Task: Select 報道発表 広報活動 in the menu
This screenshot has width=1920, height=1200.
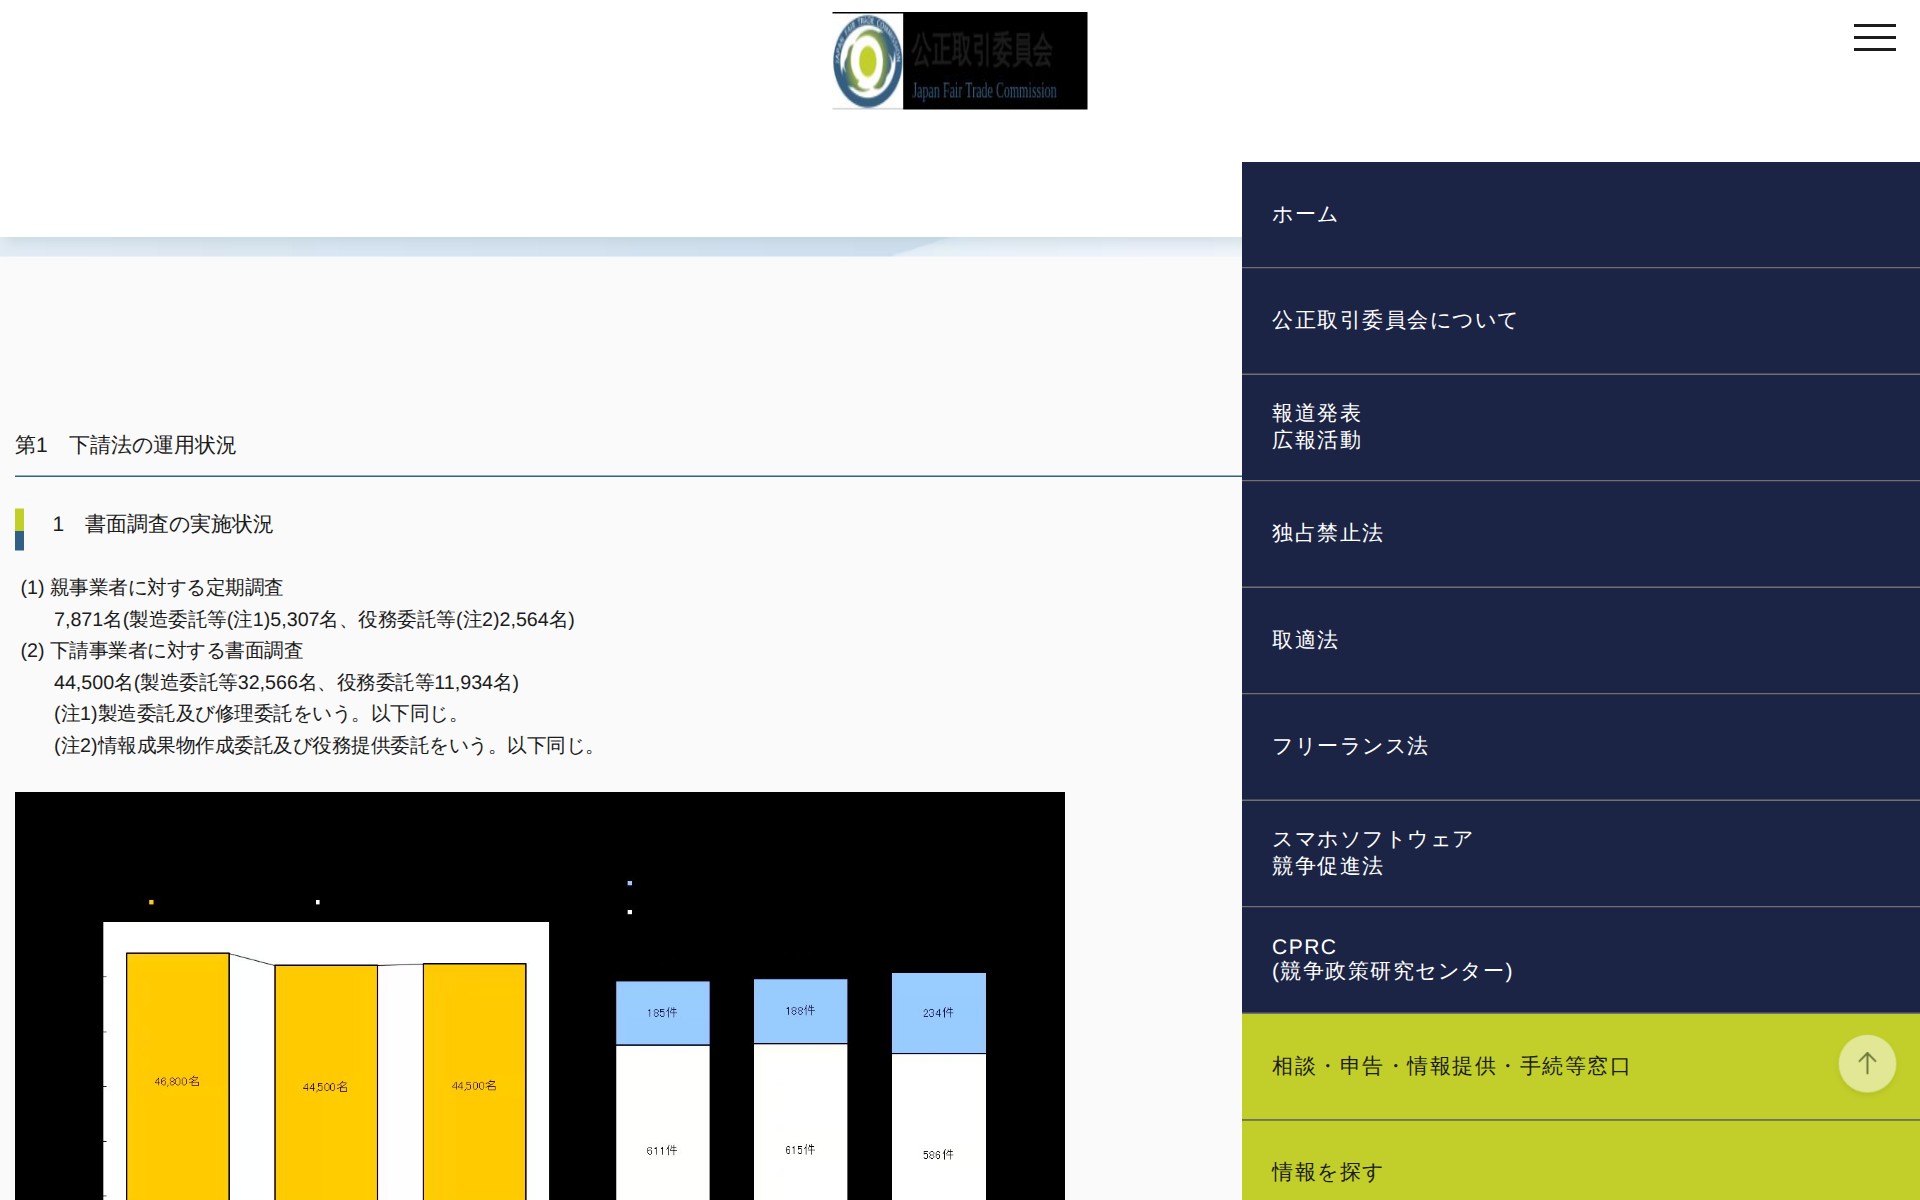Action: coord(1316,427)
